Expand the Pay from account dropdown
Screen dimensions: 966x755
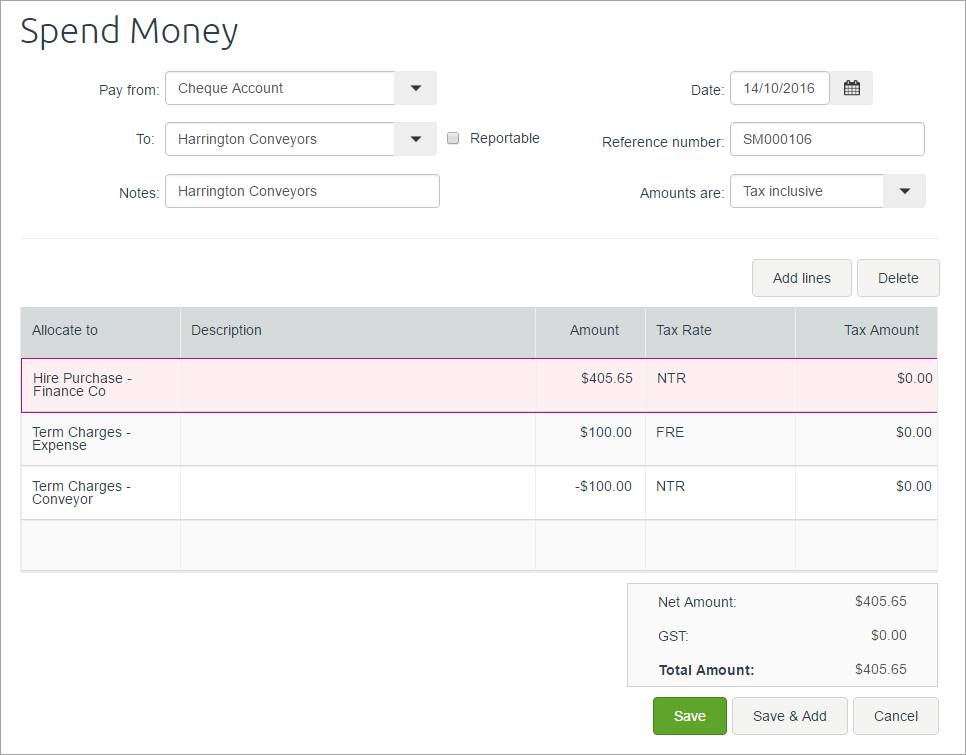point(416,88)
